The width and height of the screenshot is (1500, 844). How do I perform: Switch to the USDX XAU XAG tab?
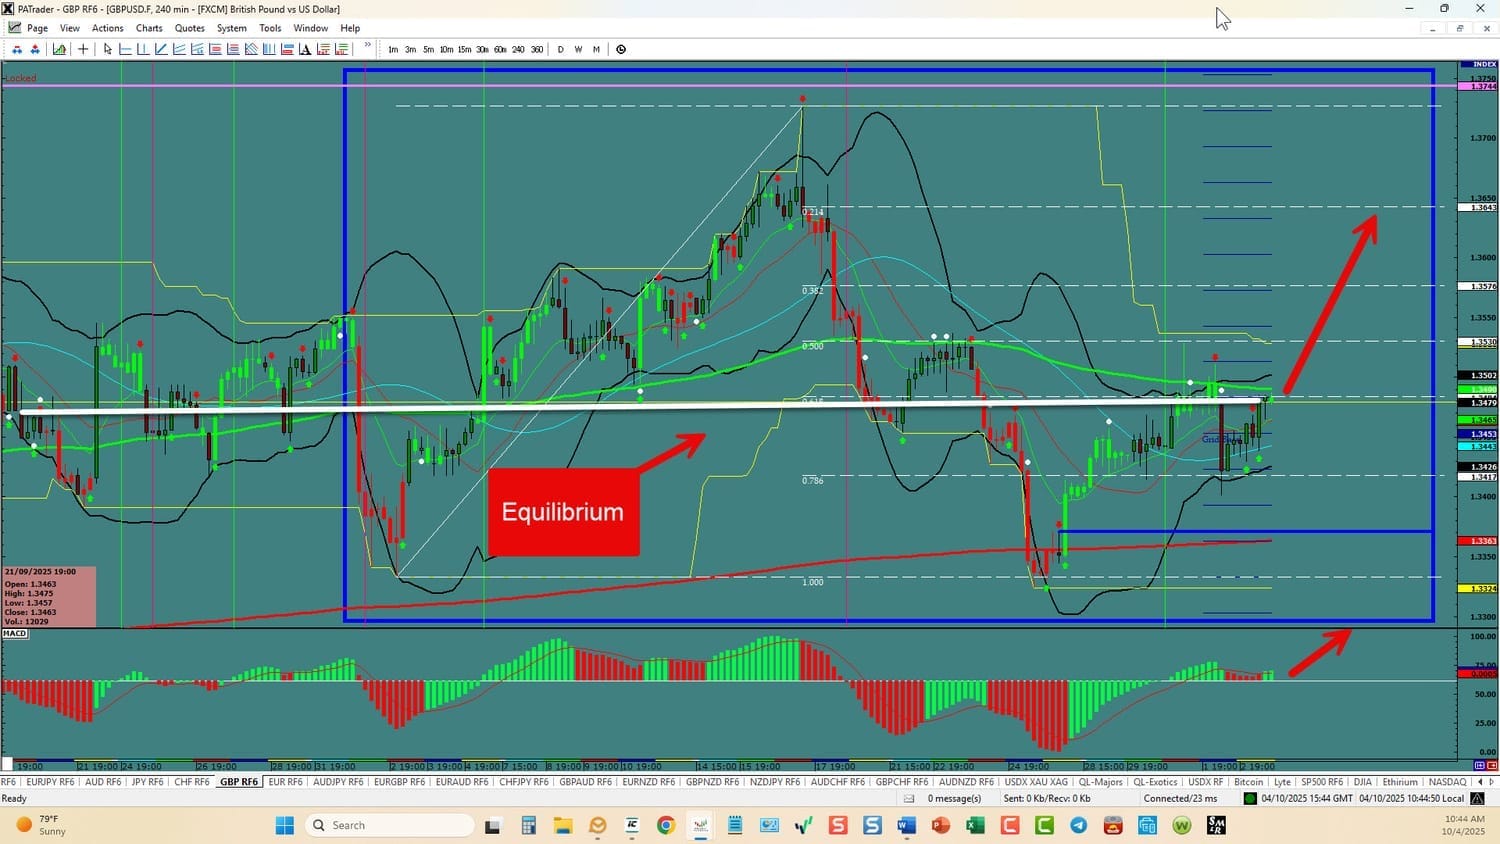click(1036, 782)
